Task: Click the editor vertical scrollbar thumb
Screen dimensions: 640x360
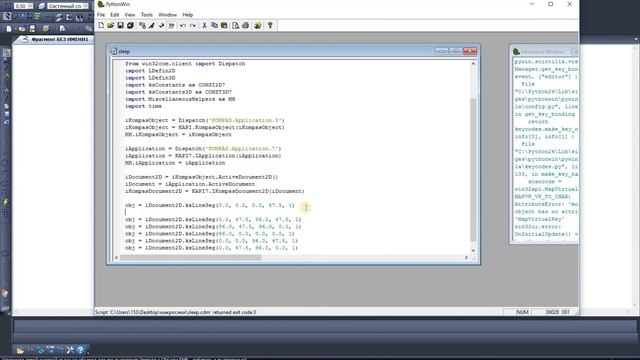Action: click(473, 169)
